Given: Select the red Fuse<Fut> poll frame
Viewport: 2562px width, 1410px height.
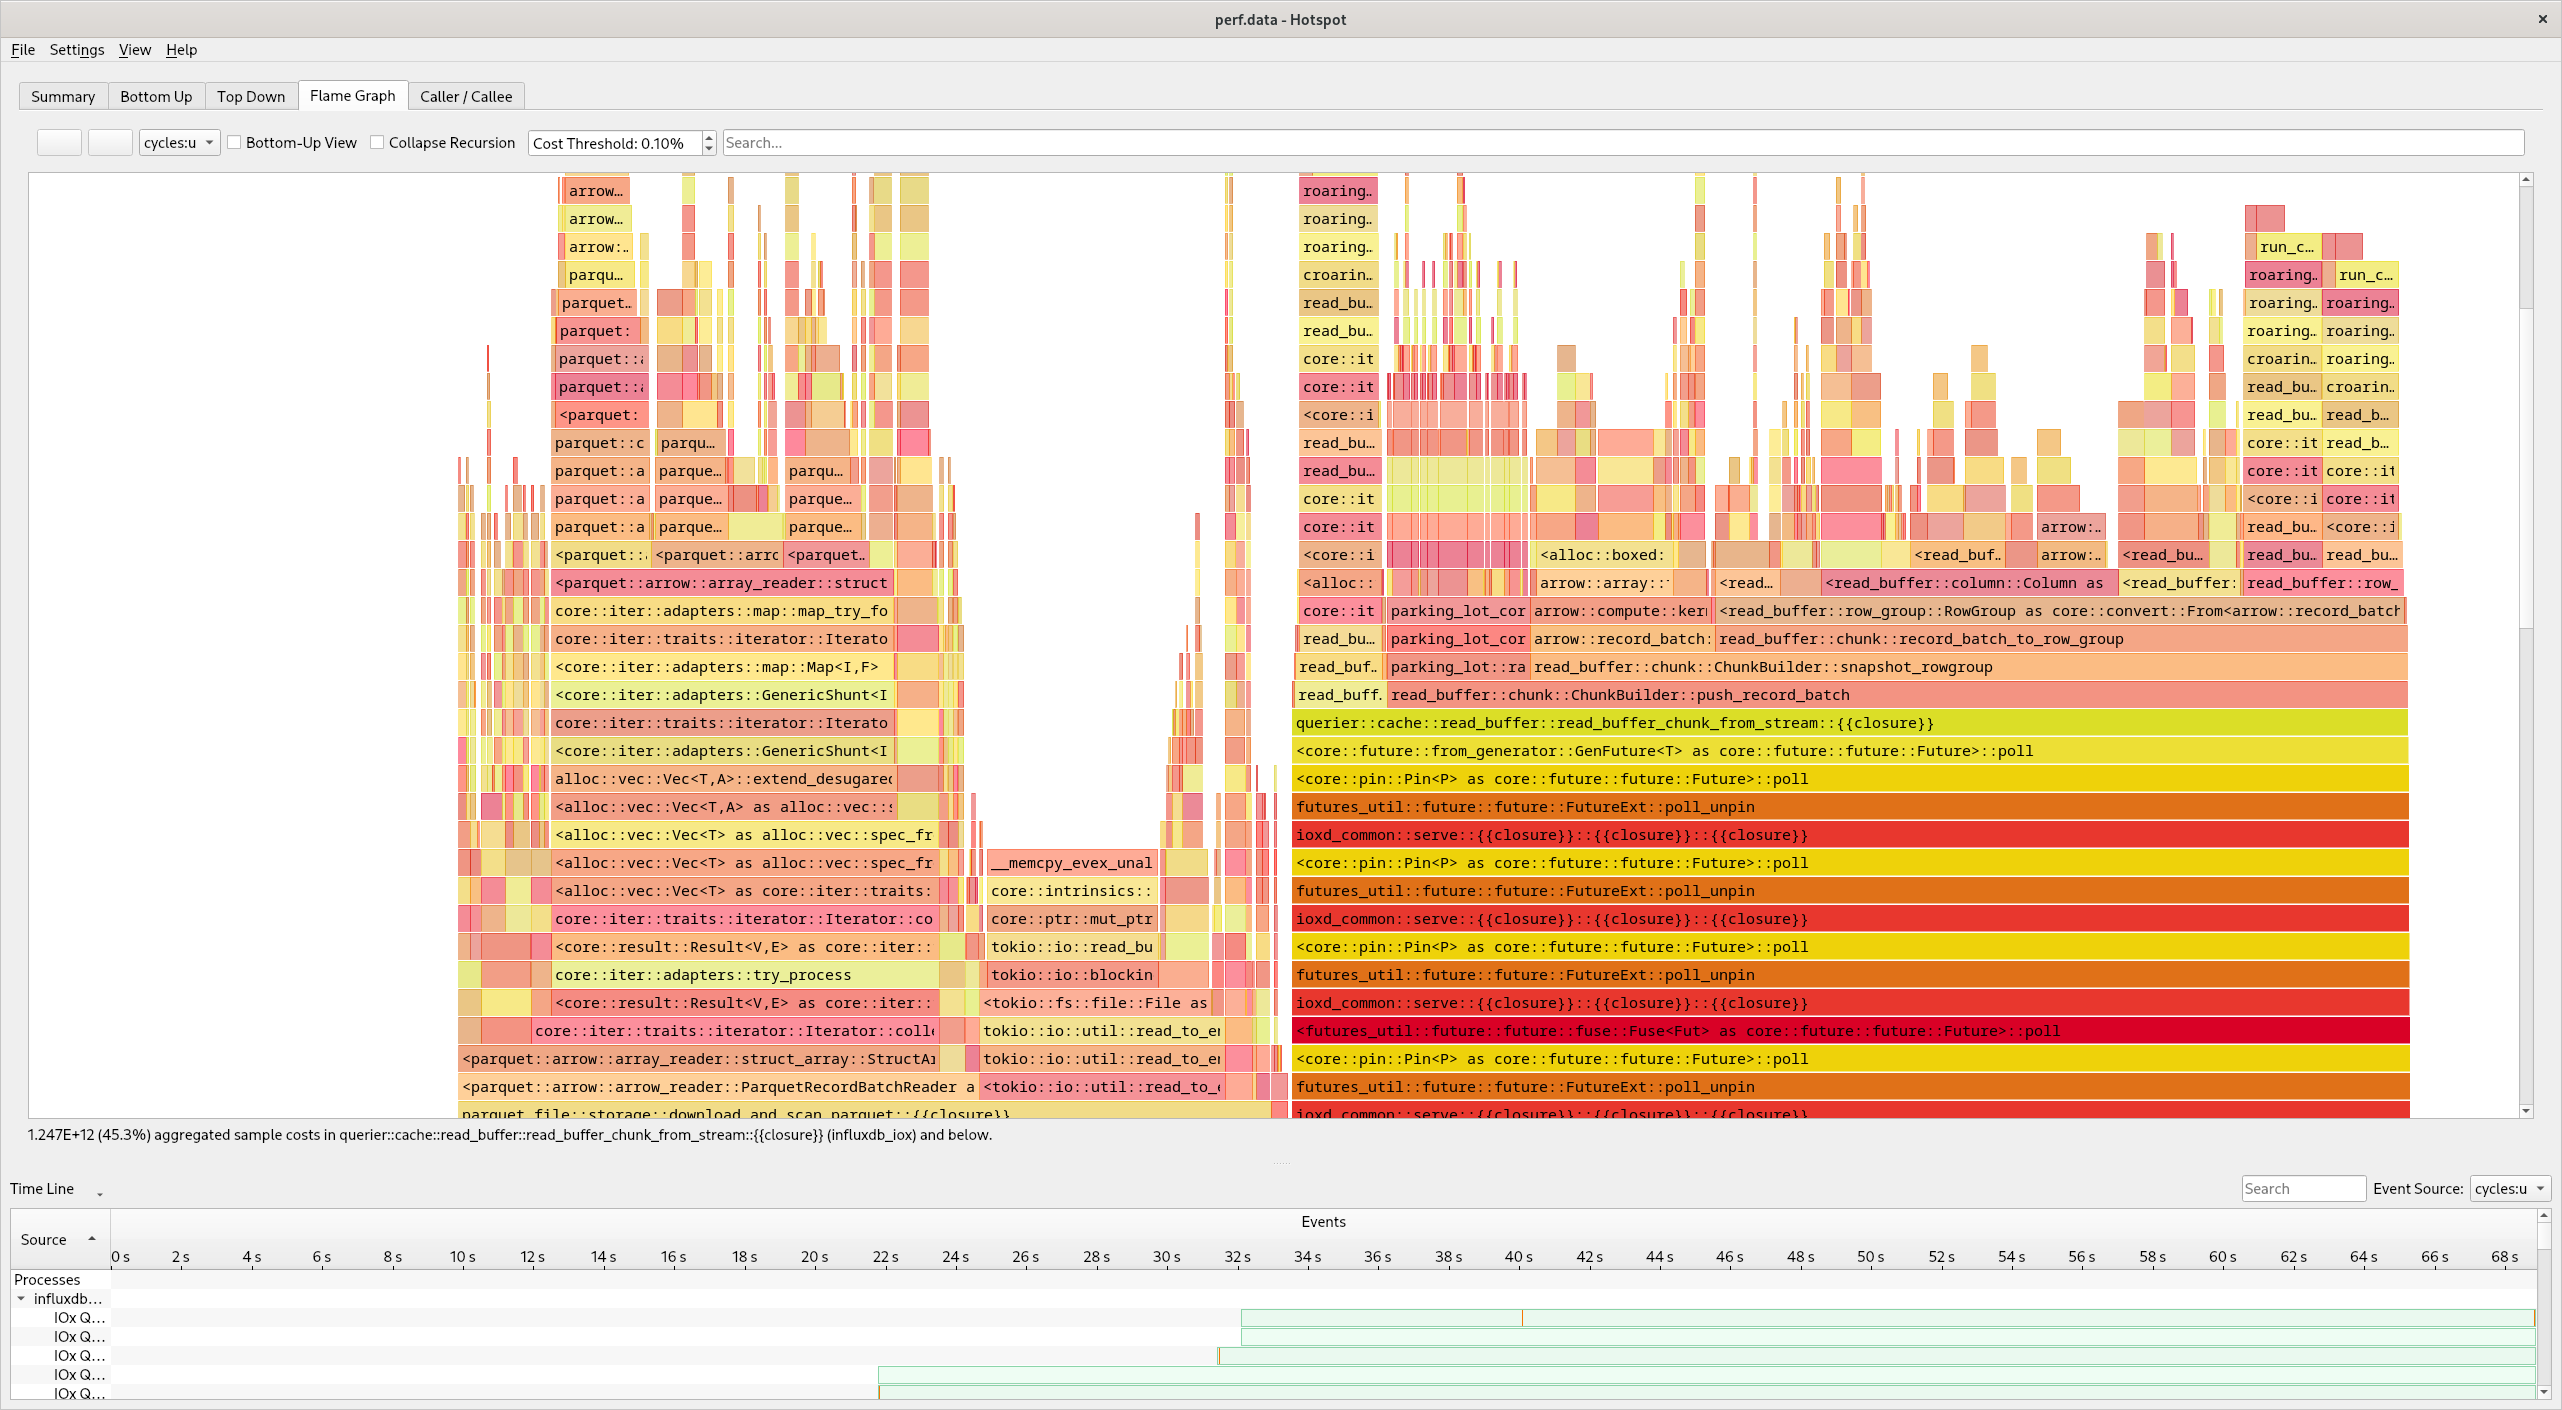Looking at the screenshot, I should point(1850,1031).
